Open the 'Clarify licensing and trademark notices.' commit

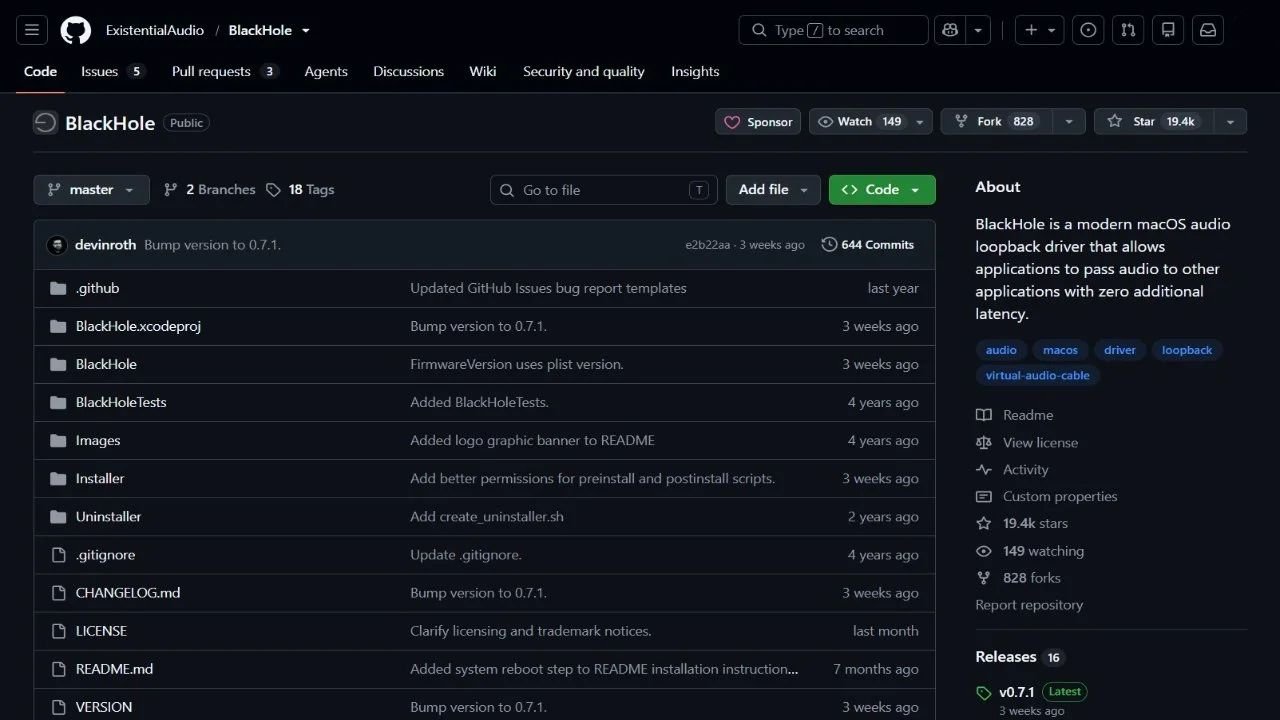tap(530, 631)
